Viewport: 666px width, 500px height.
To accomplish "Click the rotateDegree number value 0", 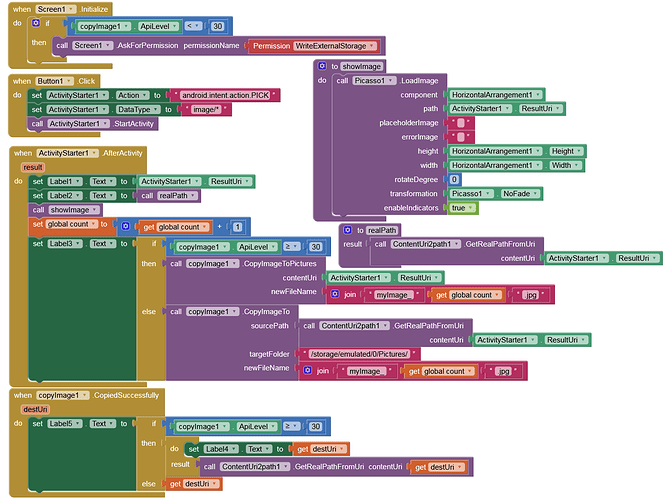I will [454, 179].
